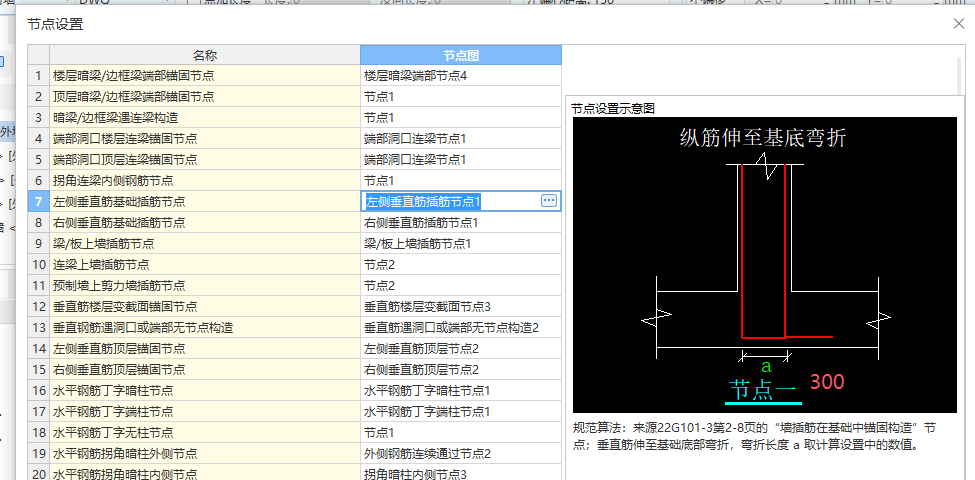The image size is (975, 480).
Task: Click row number 7 header cell
Action: 39,201
